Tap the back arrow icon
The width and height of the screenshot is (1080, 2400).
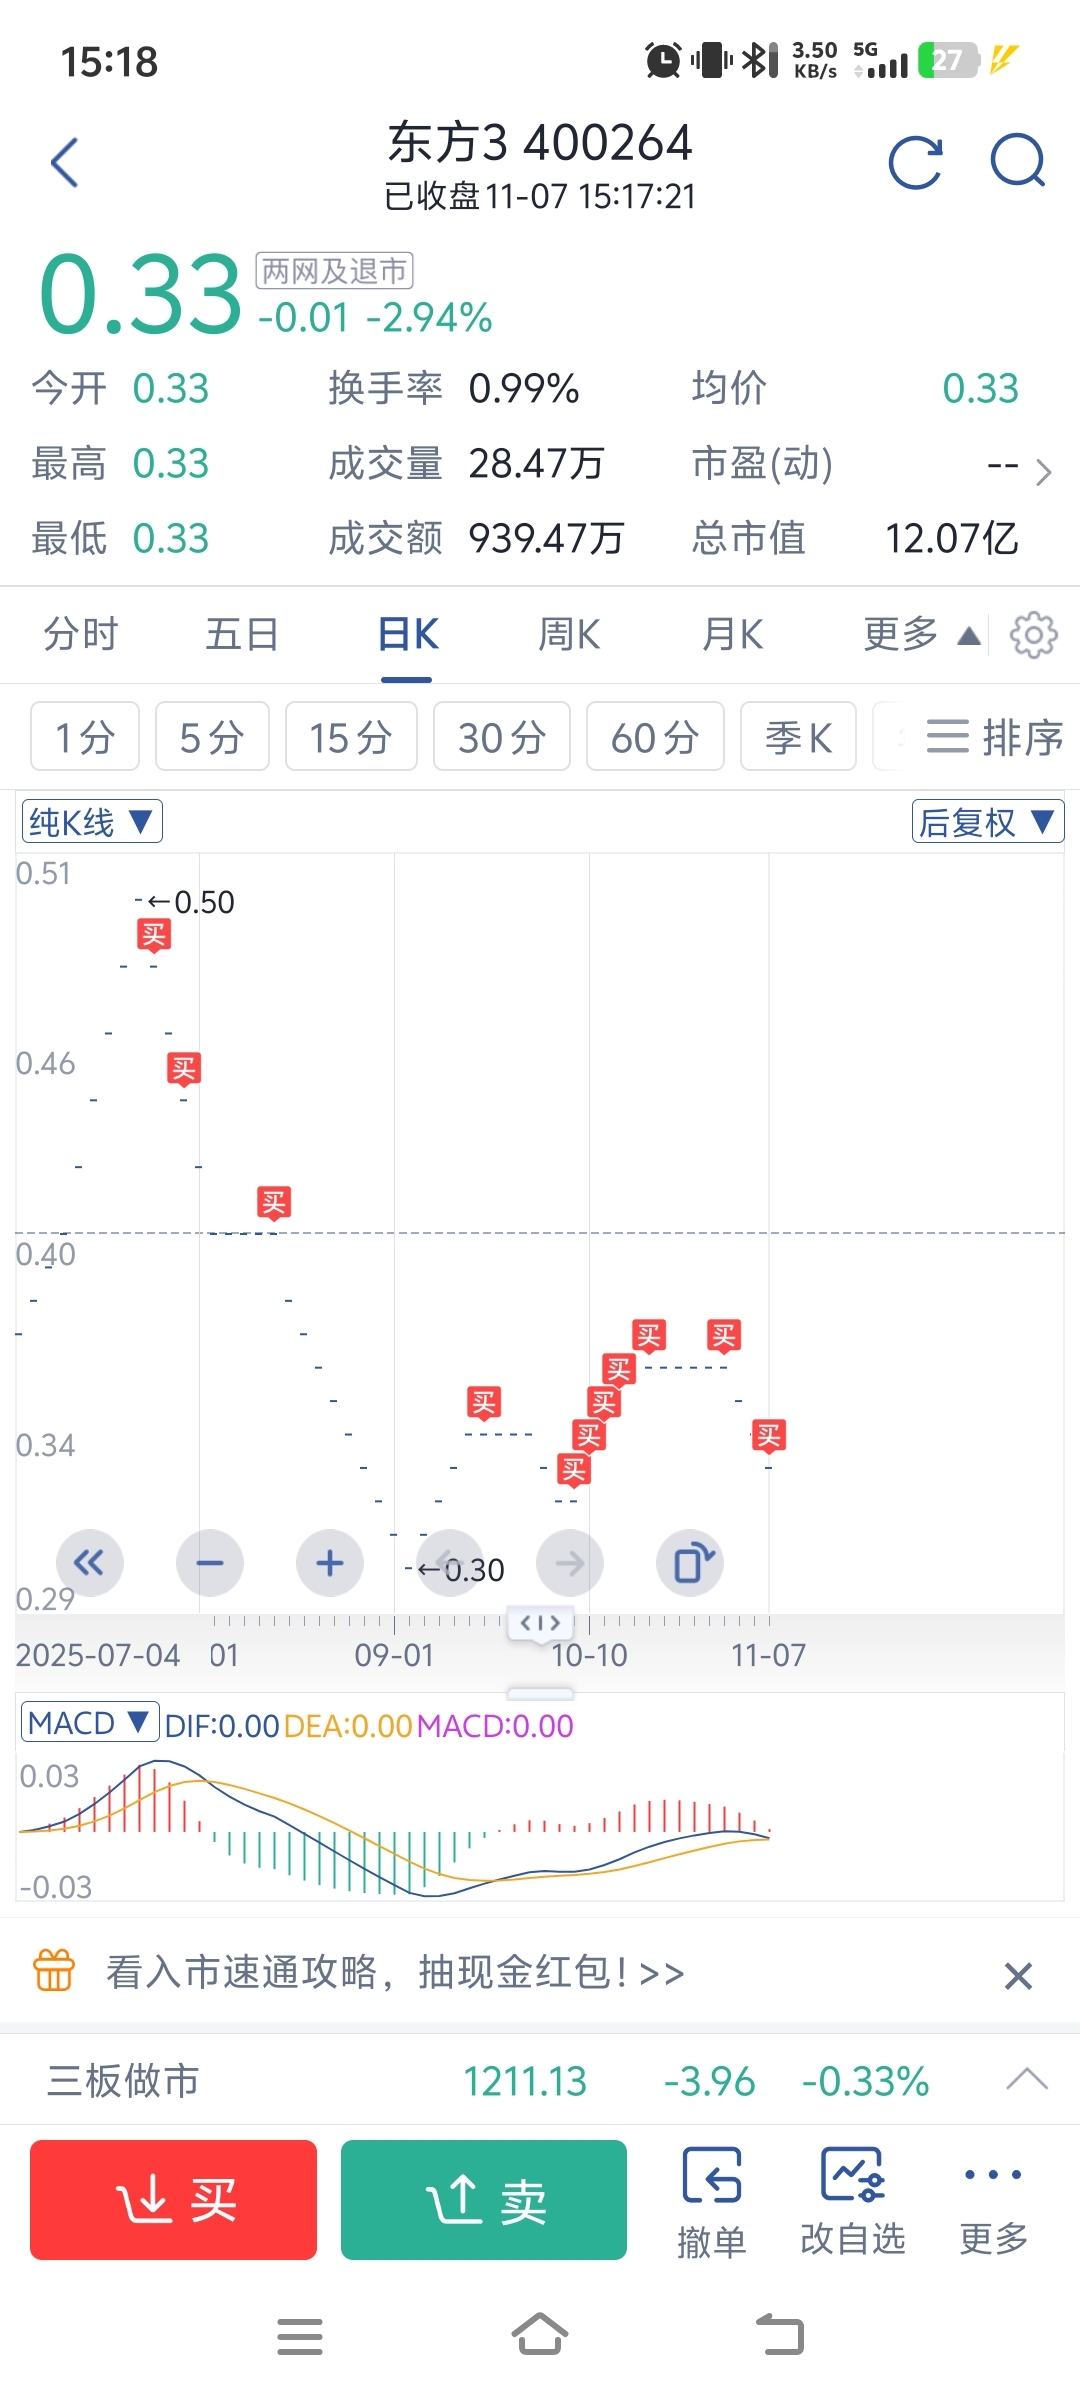pos(65,162)
